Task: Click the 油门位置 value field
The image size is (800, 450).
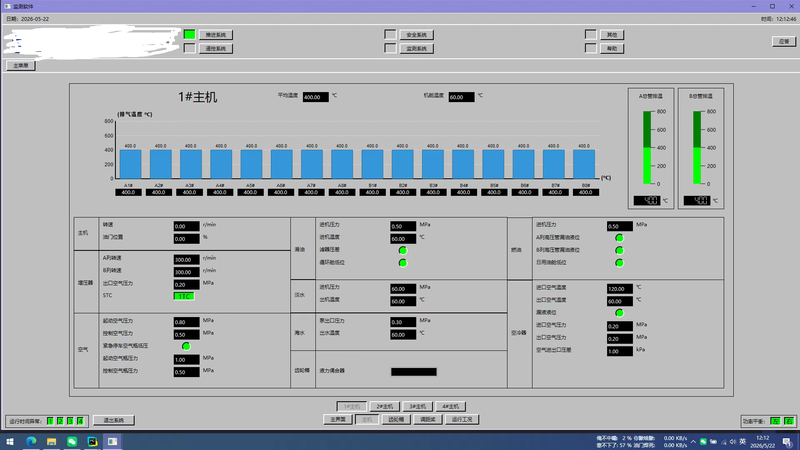Action: 186,238
